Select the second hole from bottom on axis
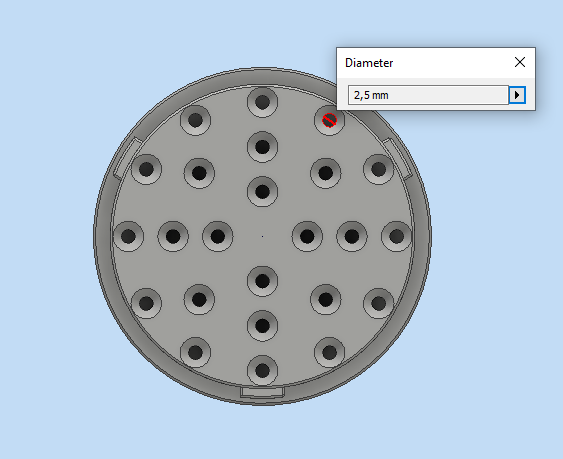 coord(262,326)
